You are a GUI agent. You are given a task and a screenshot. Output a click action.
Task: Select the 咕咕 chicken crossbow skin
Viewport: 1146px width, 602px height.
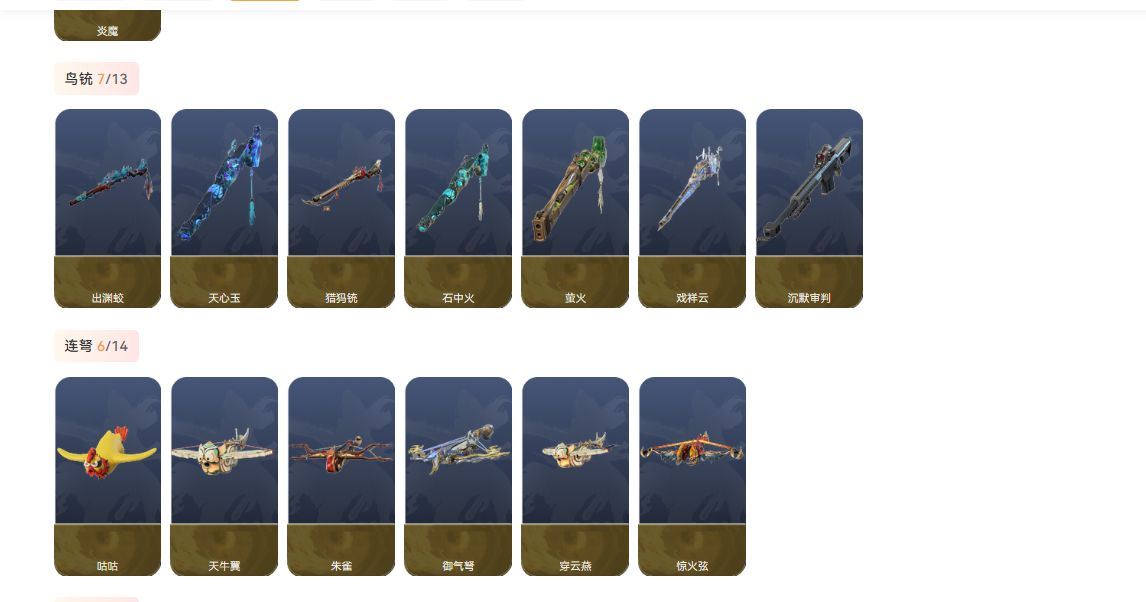pyautogui.click(x=107, y=476)
